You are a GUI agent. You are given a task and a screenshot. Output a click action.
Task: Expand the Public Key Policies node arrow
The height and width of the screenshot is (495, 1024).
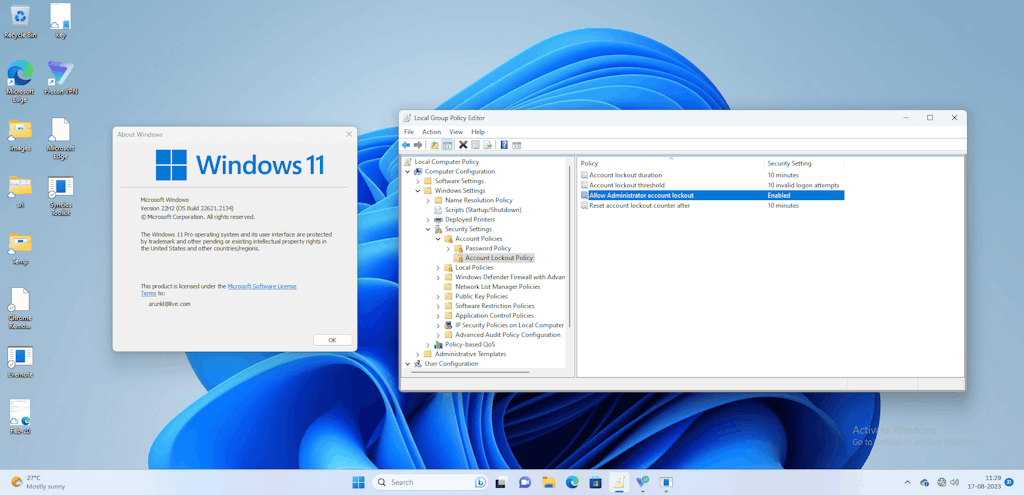(x=438, y=296)
